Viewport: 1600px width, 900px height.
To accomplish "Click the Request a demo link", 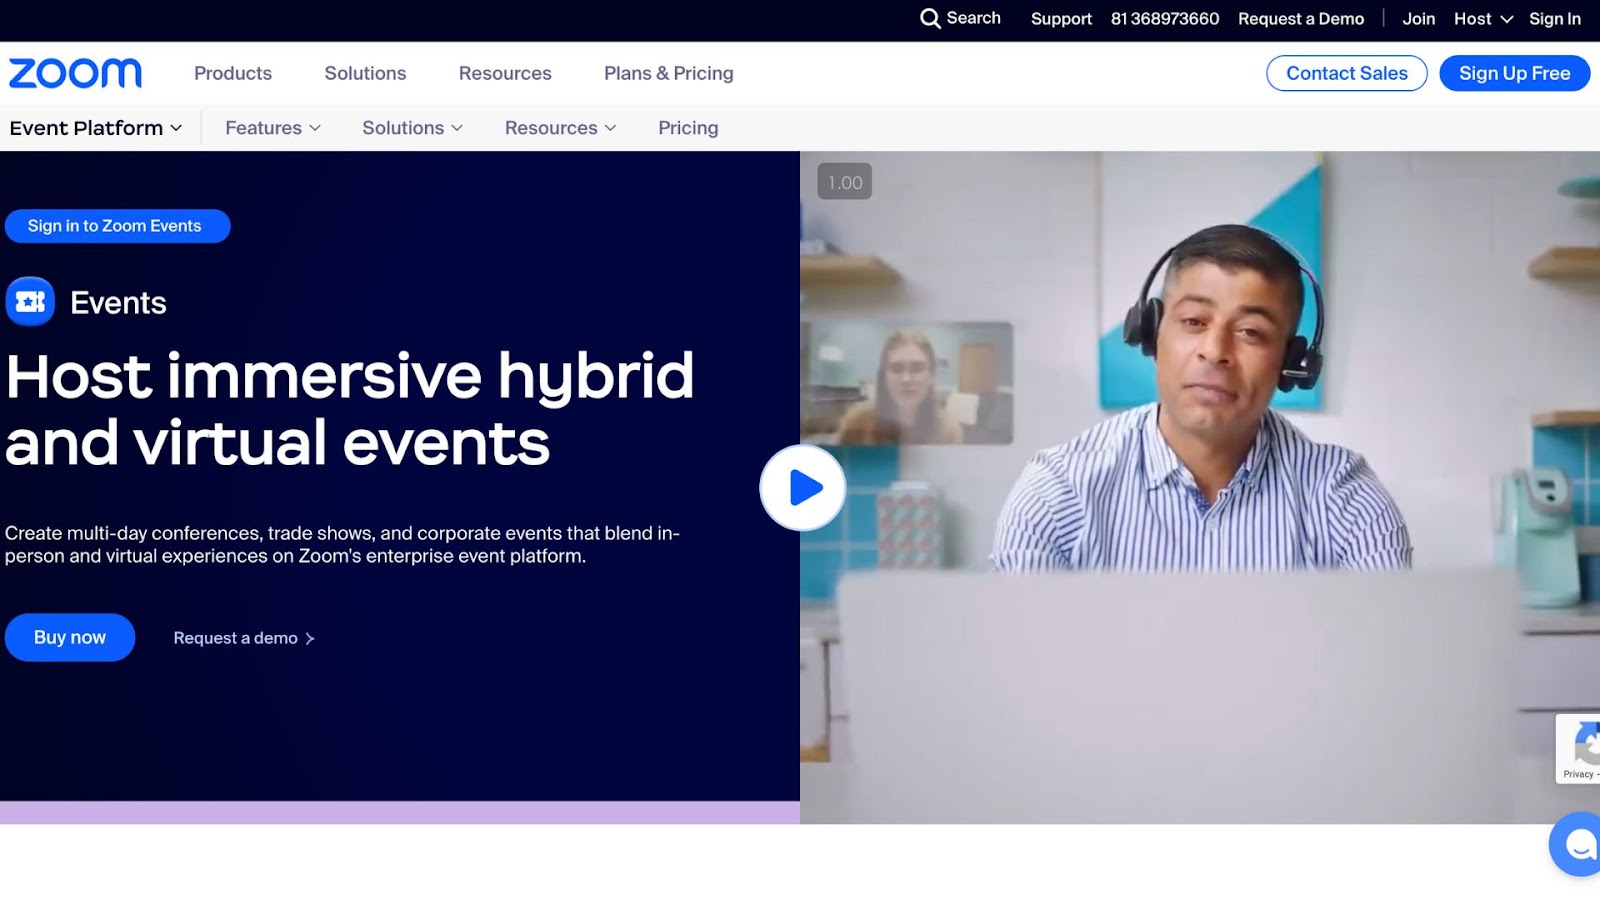I will pos(244,638).
